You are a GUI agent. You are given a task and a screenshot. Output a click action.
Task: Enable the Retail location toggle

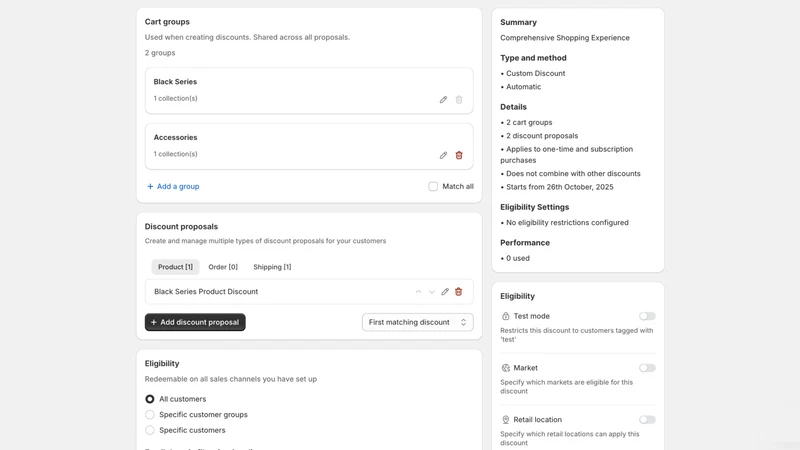point(647,419)
